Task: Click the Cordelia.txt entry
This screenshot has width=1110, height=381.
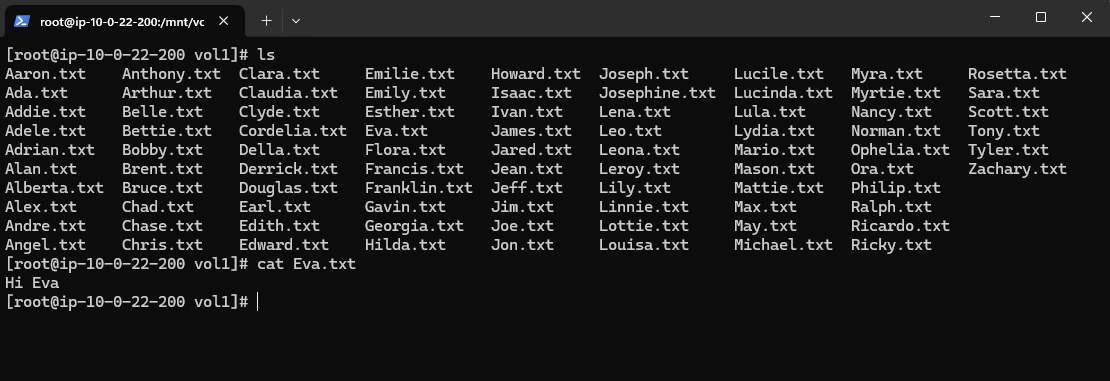Action: tap(292, 131)
